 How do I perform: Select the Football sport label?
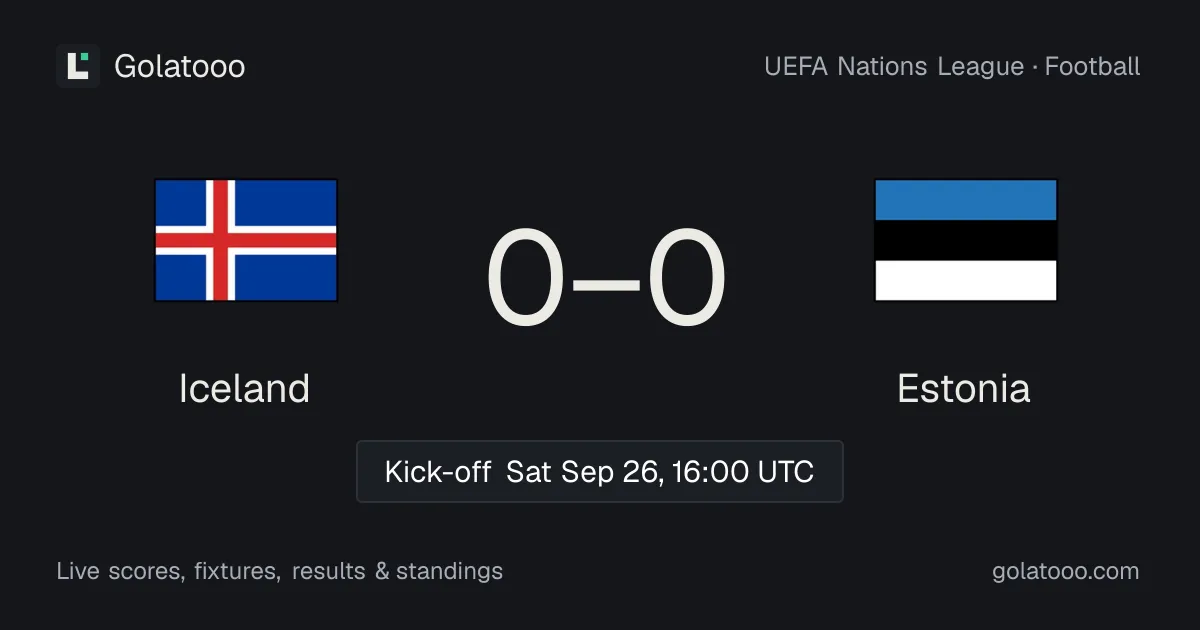click(x=1093, y=67)
